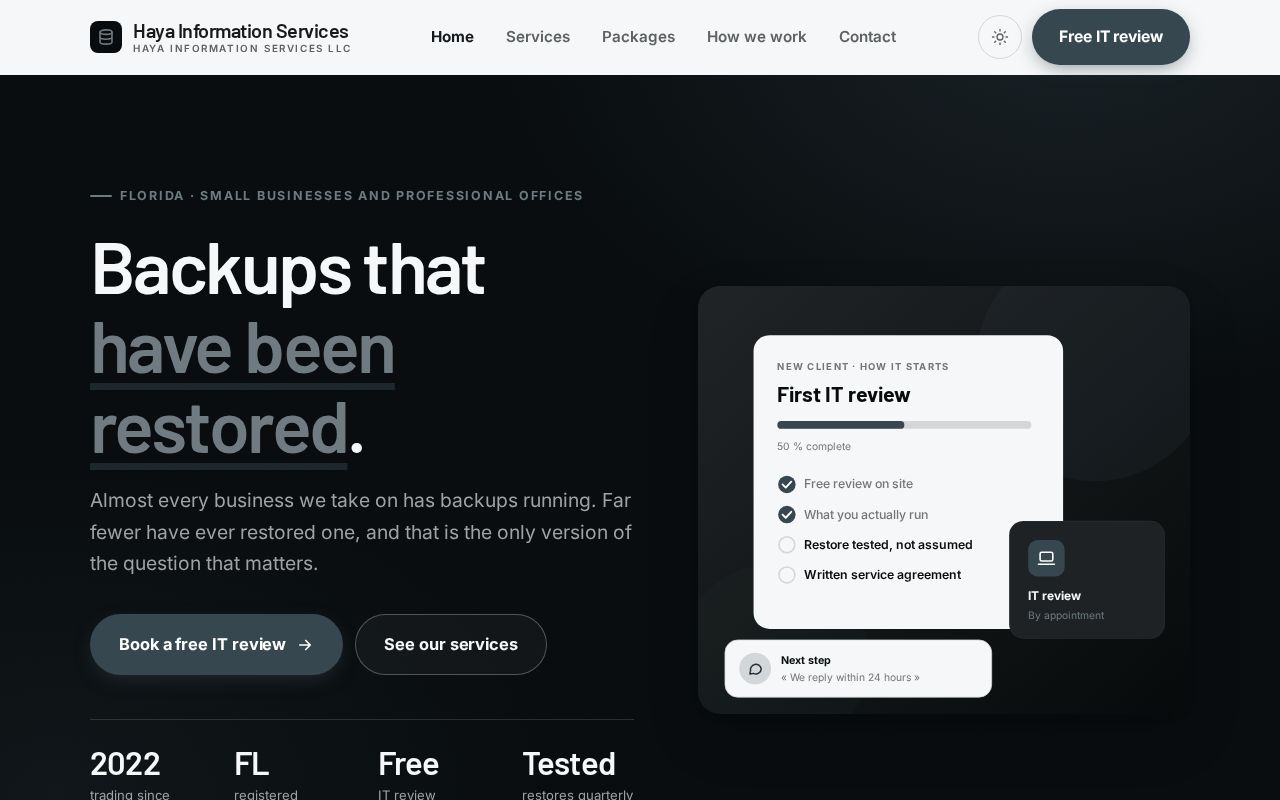Open the How we work nav item
This screenshot has width=1280, height=800.
tap(757, 37)
